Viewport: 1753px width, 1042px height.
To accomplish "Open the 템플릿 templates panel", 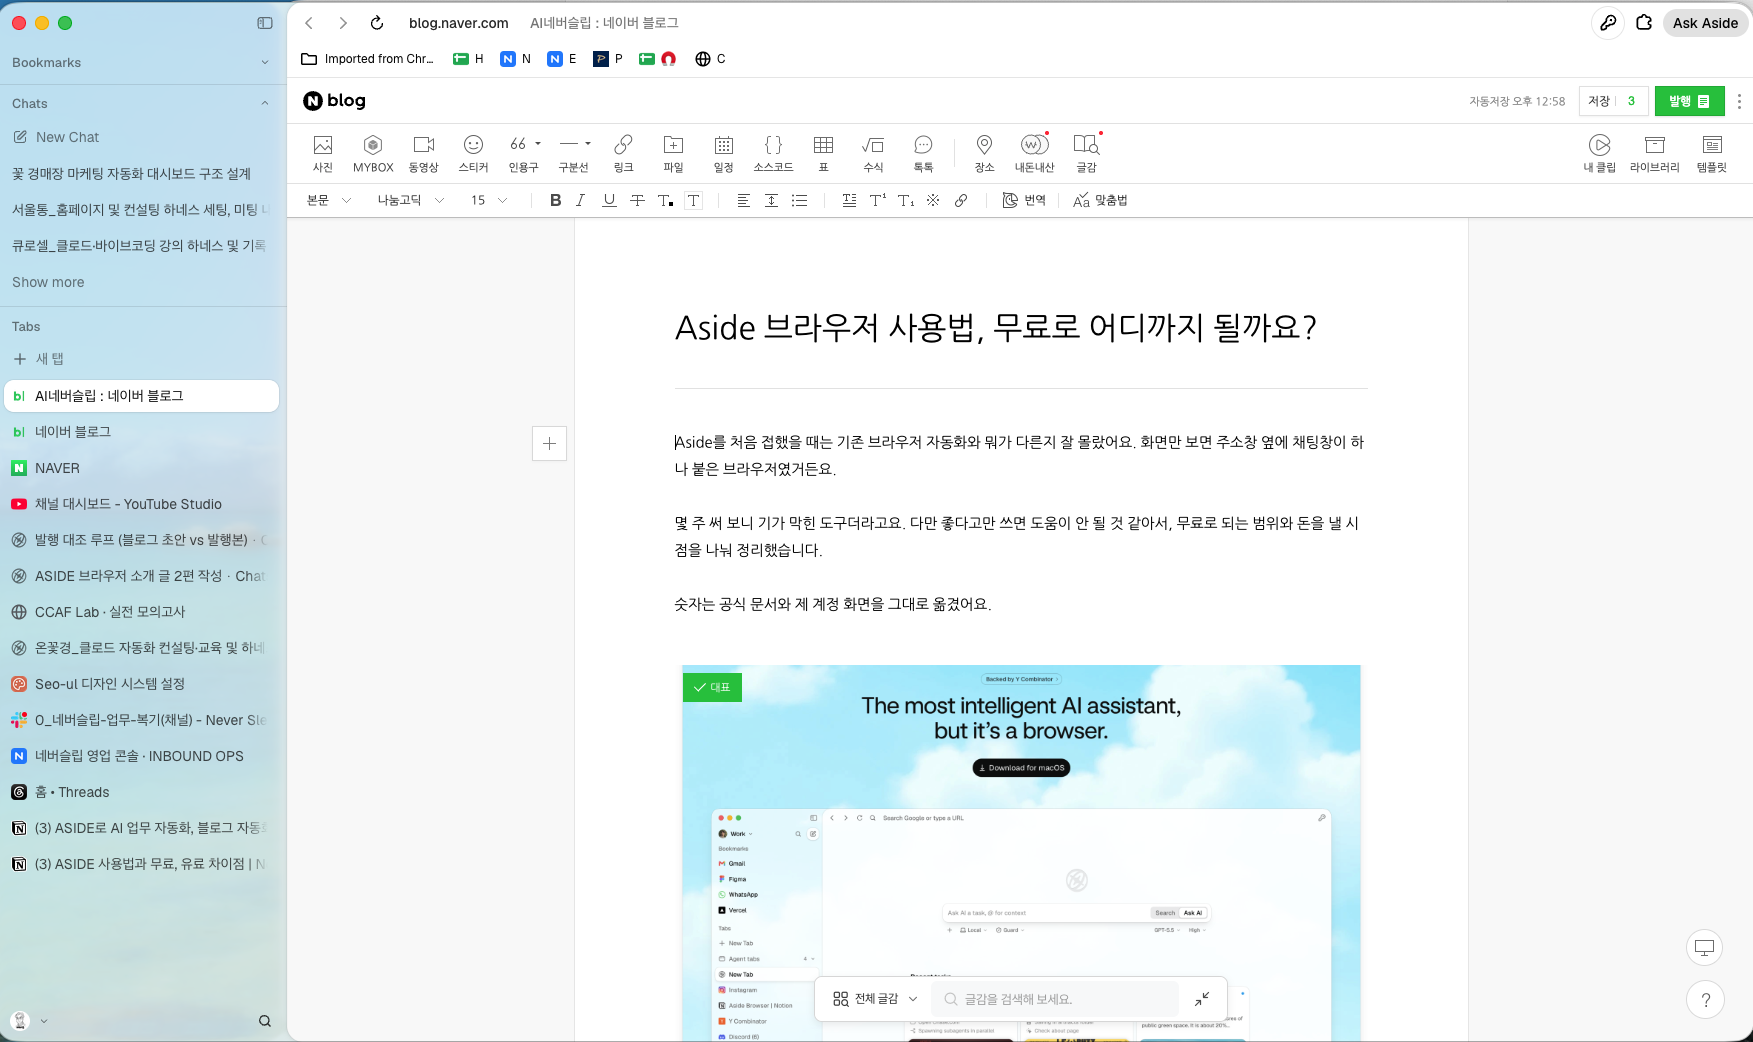I will [1711, 153].
